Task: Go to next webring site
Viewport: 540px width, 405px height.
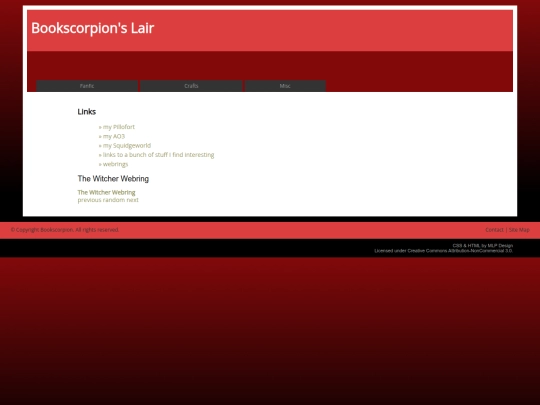Action: pos(132,200)
